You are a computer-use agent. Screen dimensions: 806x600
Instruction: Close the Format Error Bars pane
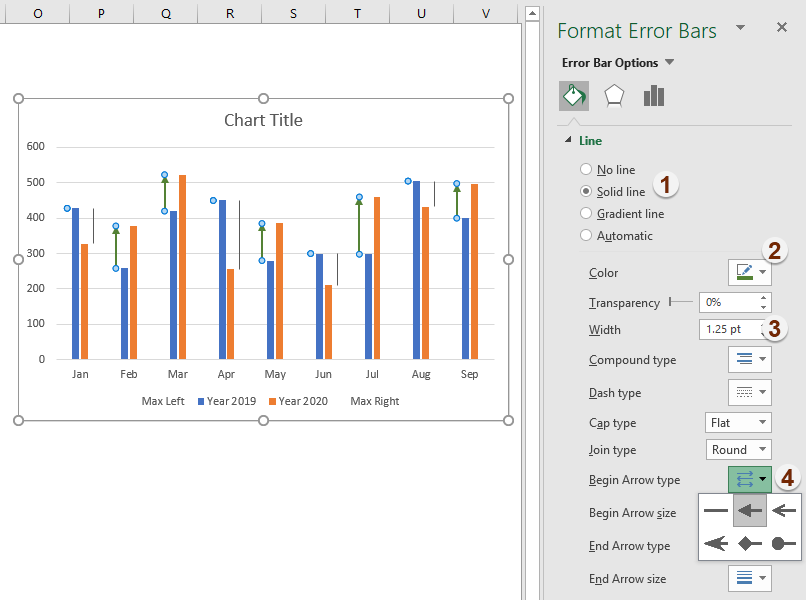(x=783, y=27)
